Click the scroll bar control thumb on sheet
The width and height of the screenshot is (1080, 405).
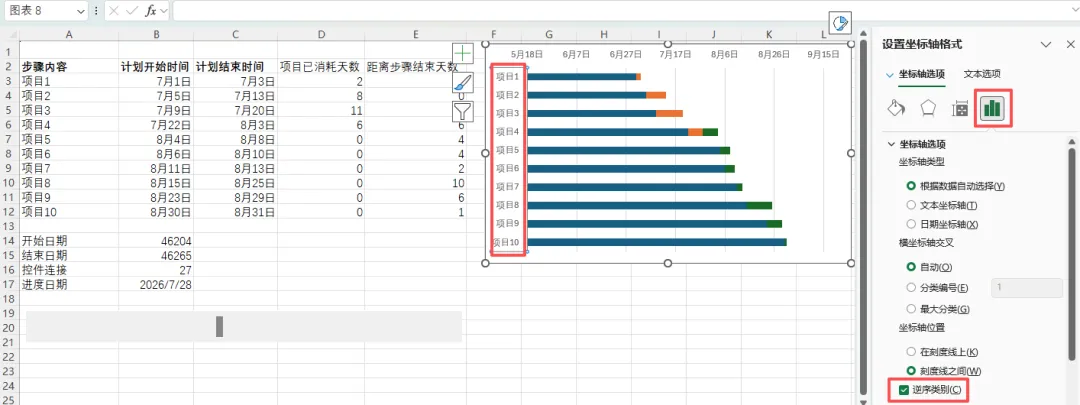pyautogui.click(x=220, y=326)
